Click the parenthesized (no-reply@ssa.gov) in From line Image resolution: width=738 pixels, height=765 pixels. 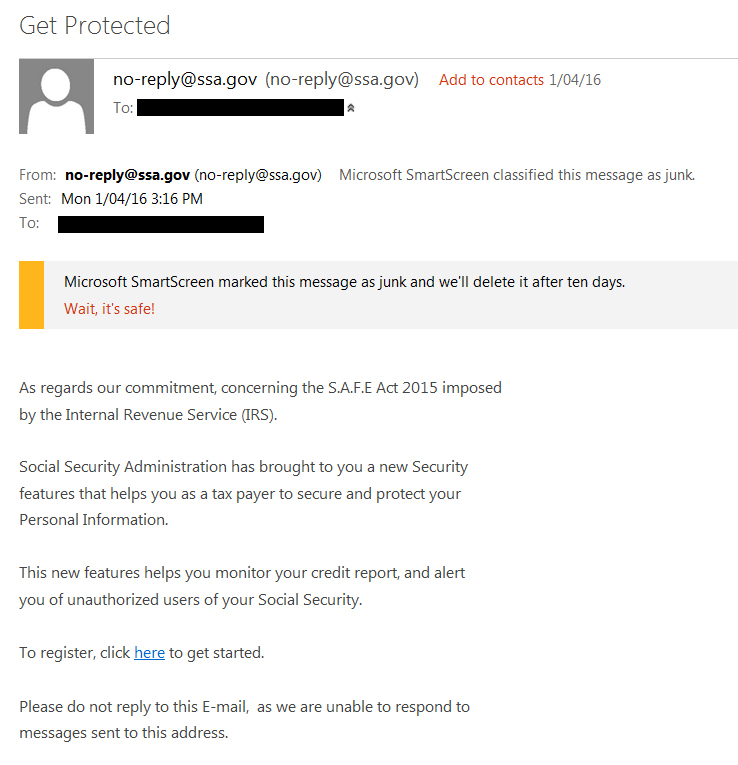click(258, 175)
